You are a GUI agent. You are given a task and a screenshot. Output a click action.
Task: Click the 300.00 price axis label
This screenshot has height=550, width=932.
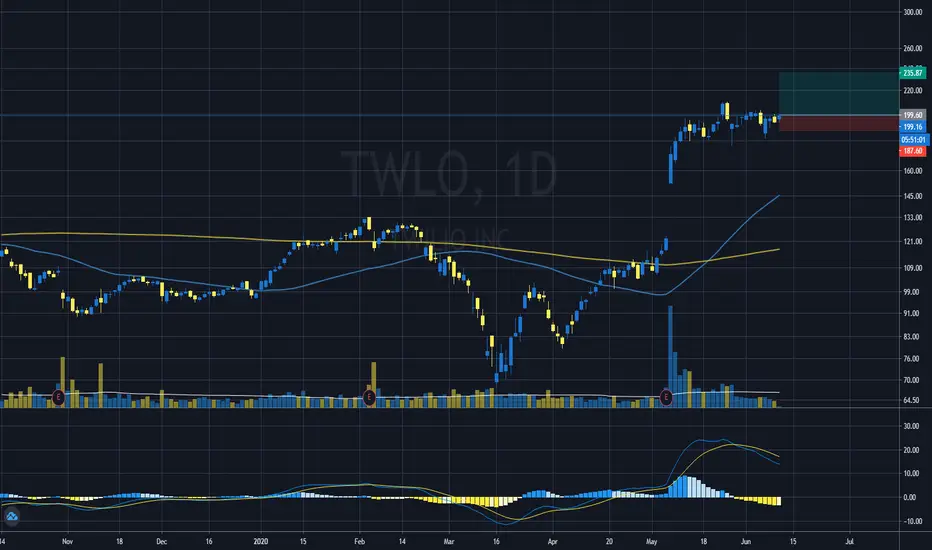912,12
